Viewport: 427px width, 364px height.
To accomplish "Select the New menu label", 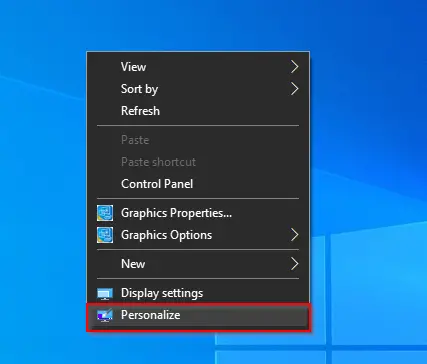I will [133, 264].
